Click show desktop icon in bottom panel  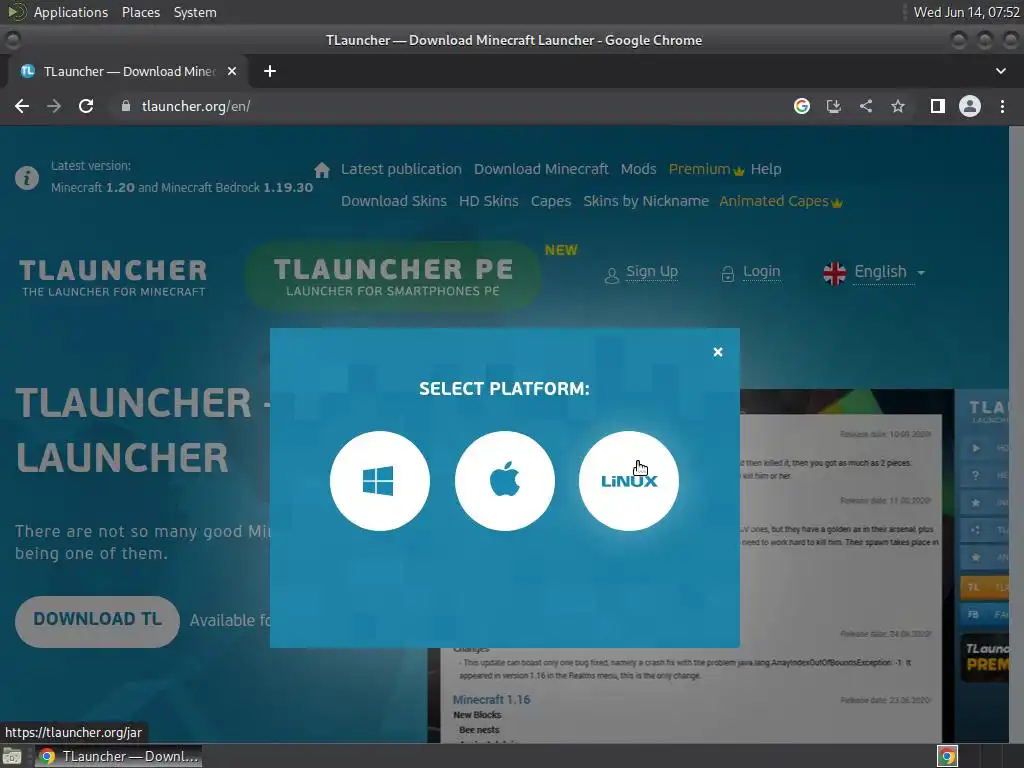tap(12, 756)
